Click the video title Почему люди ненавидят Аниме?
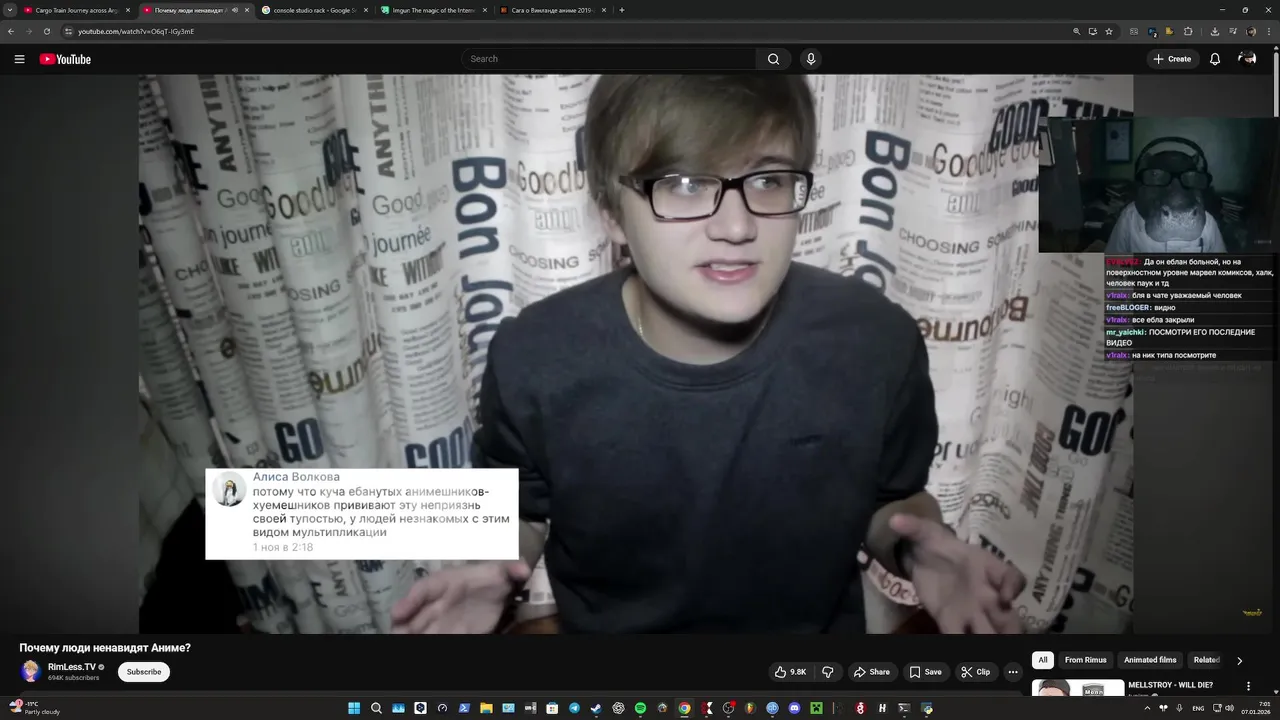 pyautogui.click(x=105, y=648)
